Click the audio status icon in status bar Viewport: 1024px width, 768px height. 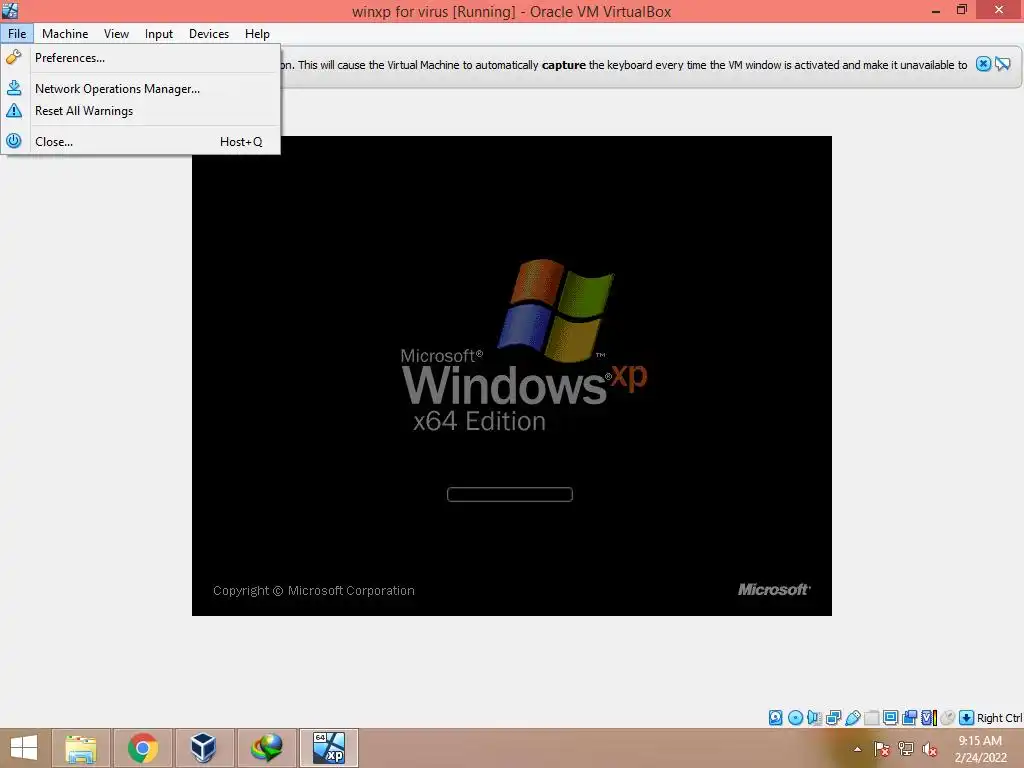click(x=814, y=718)
